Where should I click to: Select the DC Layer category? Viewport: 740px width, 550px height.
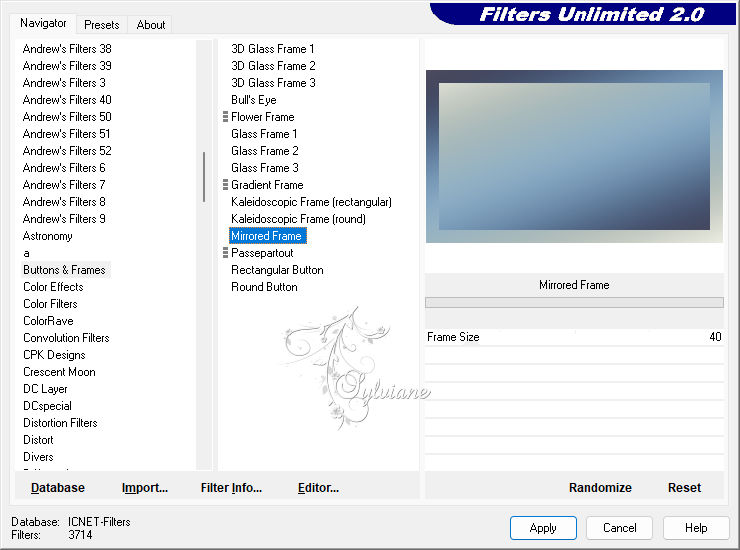click(45, 389)
